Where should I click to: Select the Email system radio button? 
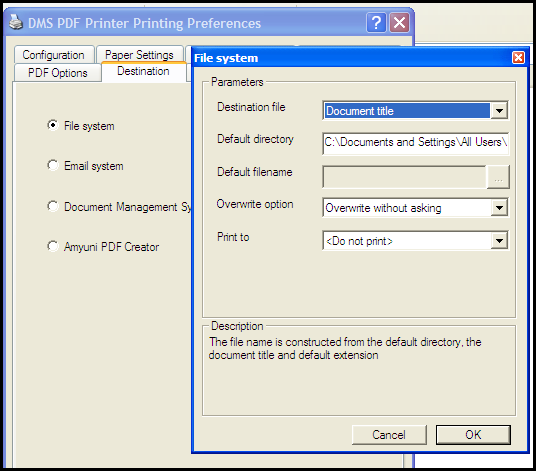tap(53, 165)
